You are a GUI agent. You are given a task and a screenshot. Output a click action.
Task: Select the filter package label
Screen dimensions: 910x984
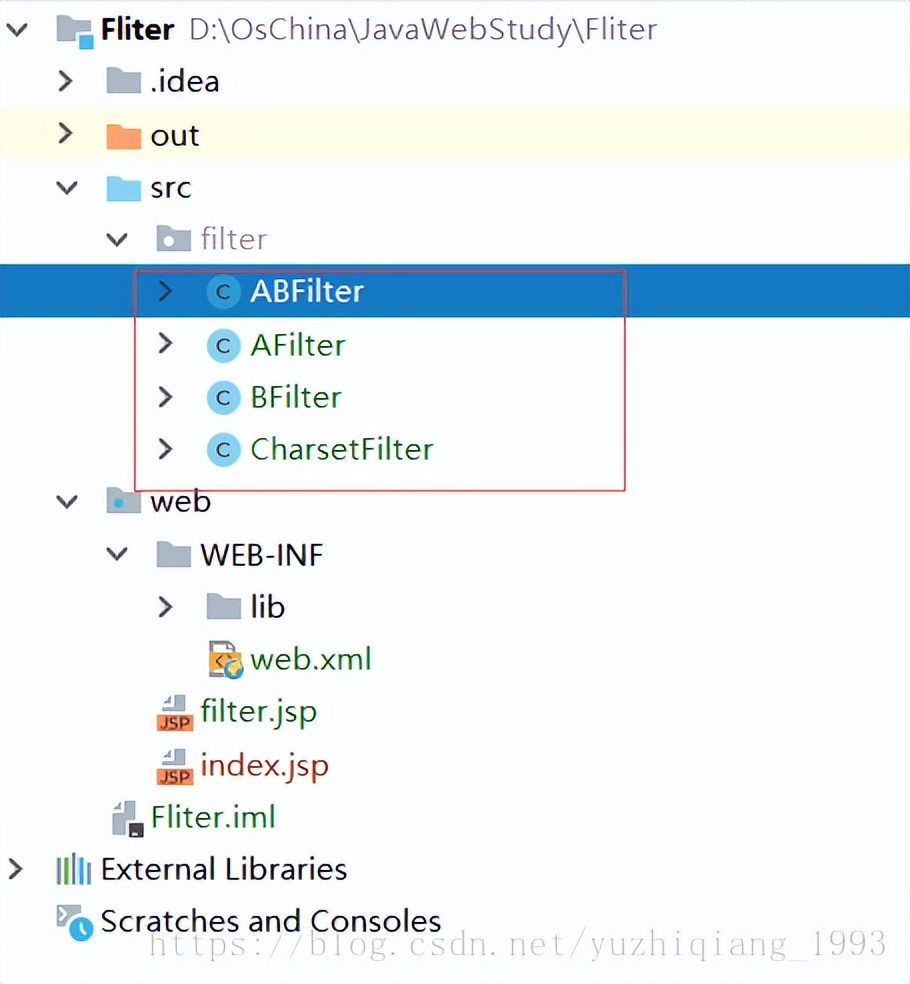click(x=233, y=239)
